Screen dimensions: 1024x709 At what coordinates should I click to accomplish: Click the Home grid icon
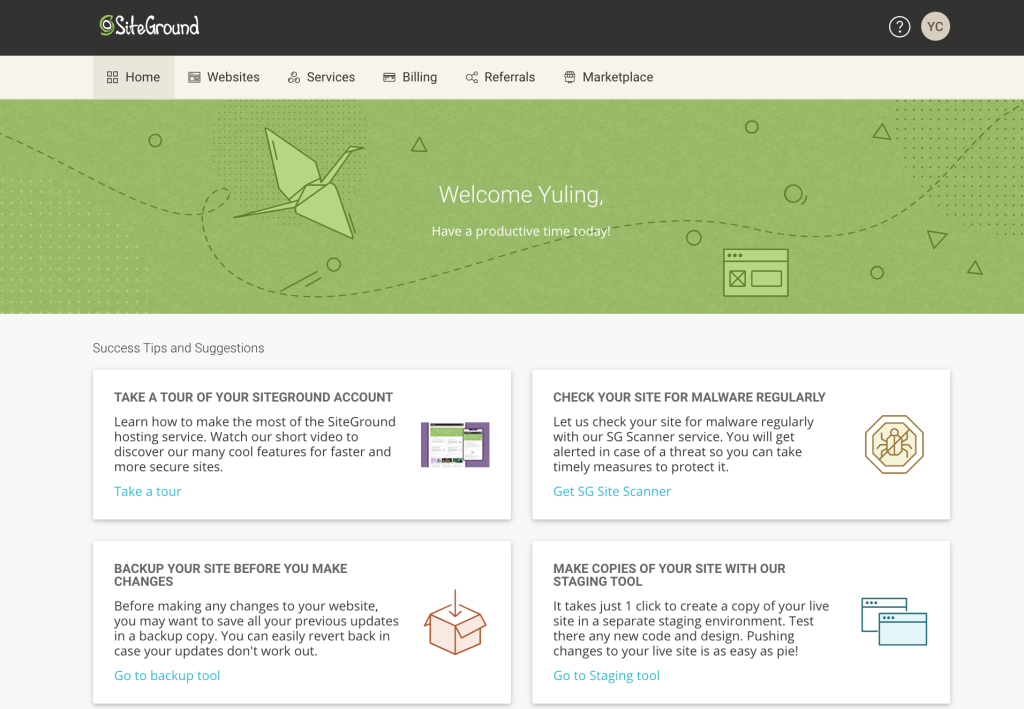point(112,77)
